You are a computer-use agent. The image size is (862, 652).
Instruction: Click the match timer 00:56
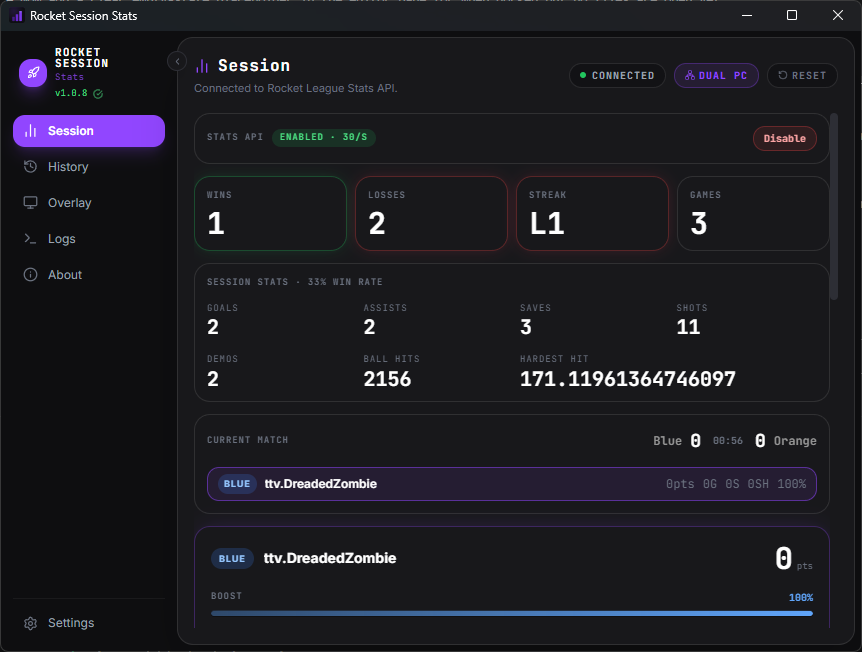tap(728, 441)
